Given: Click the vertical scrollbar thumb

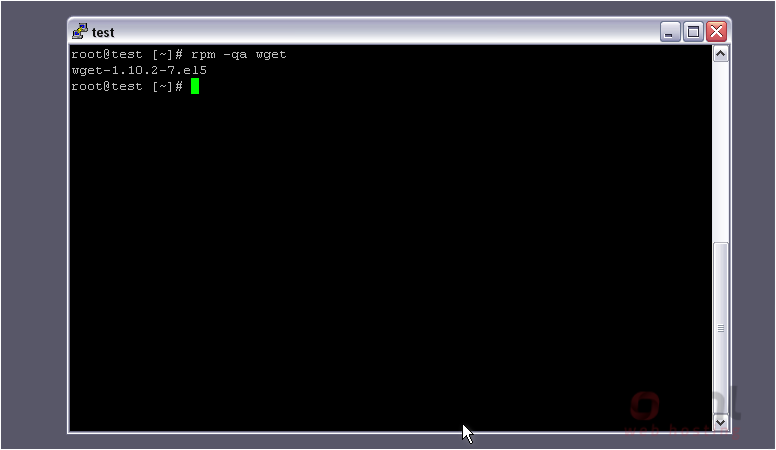Looking at the screenshot, I should [721, 328].
